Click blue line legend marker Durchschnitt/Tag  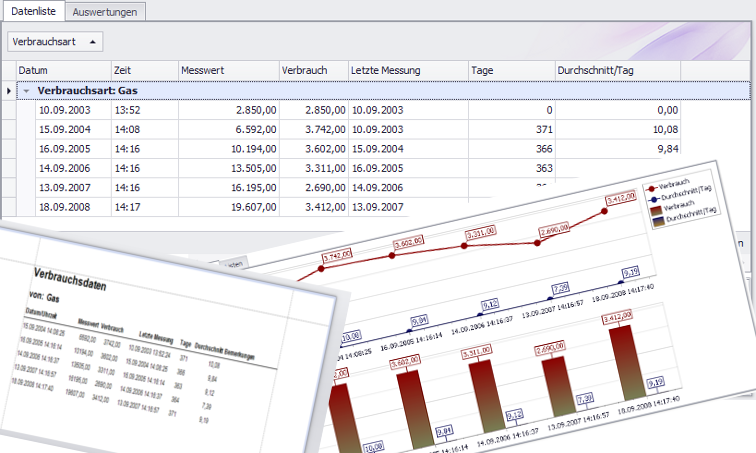[654, 199]
